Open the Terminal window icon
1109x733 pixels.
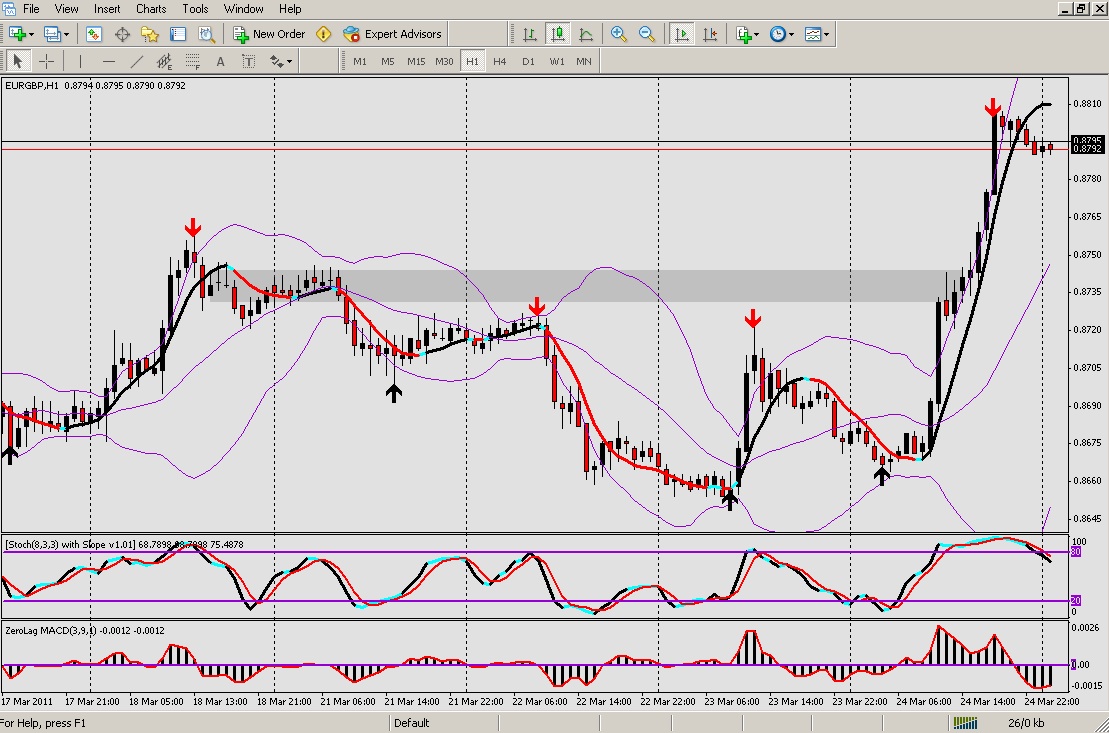pos(178,34)
